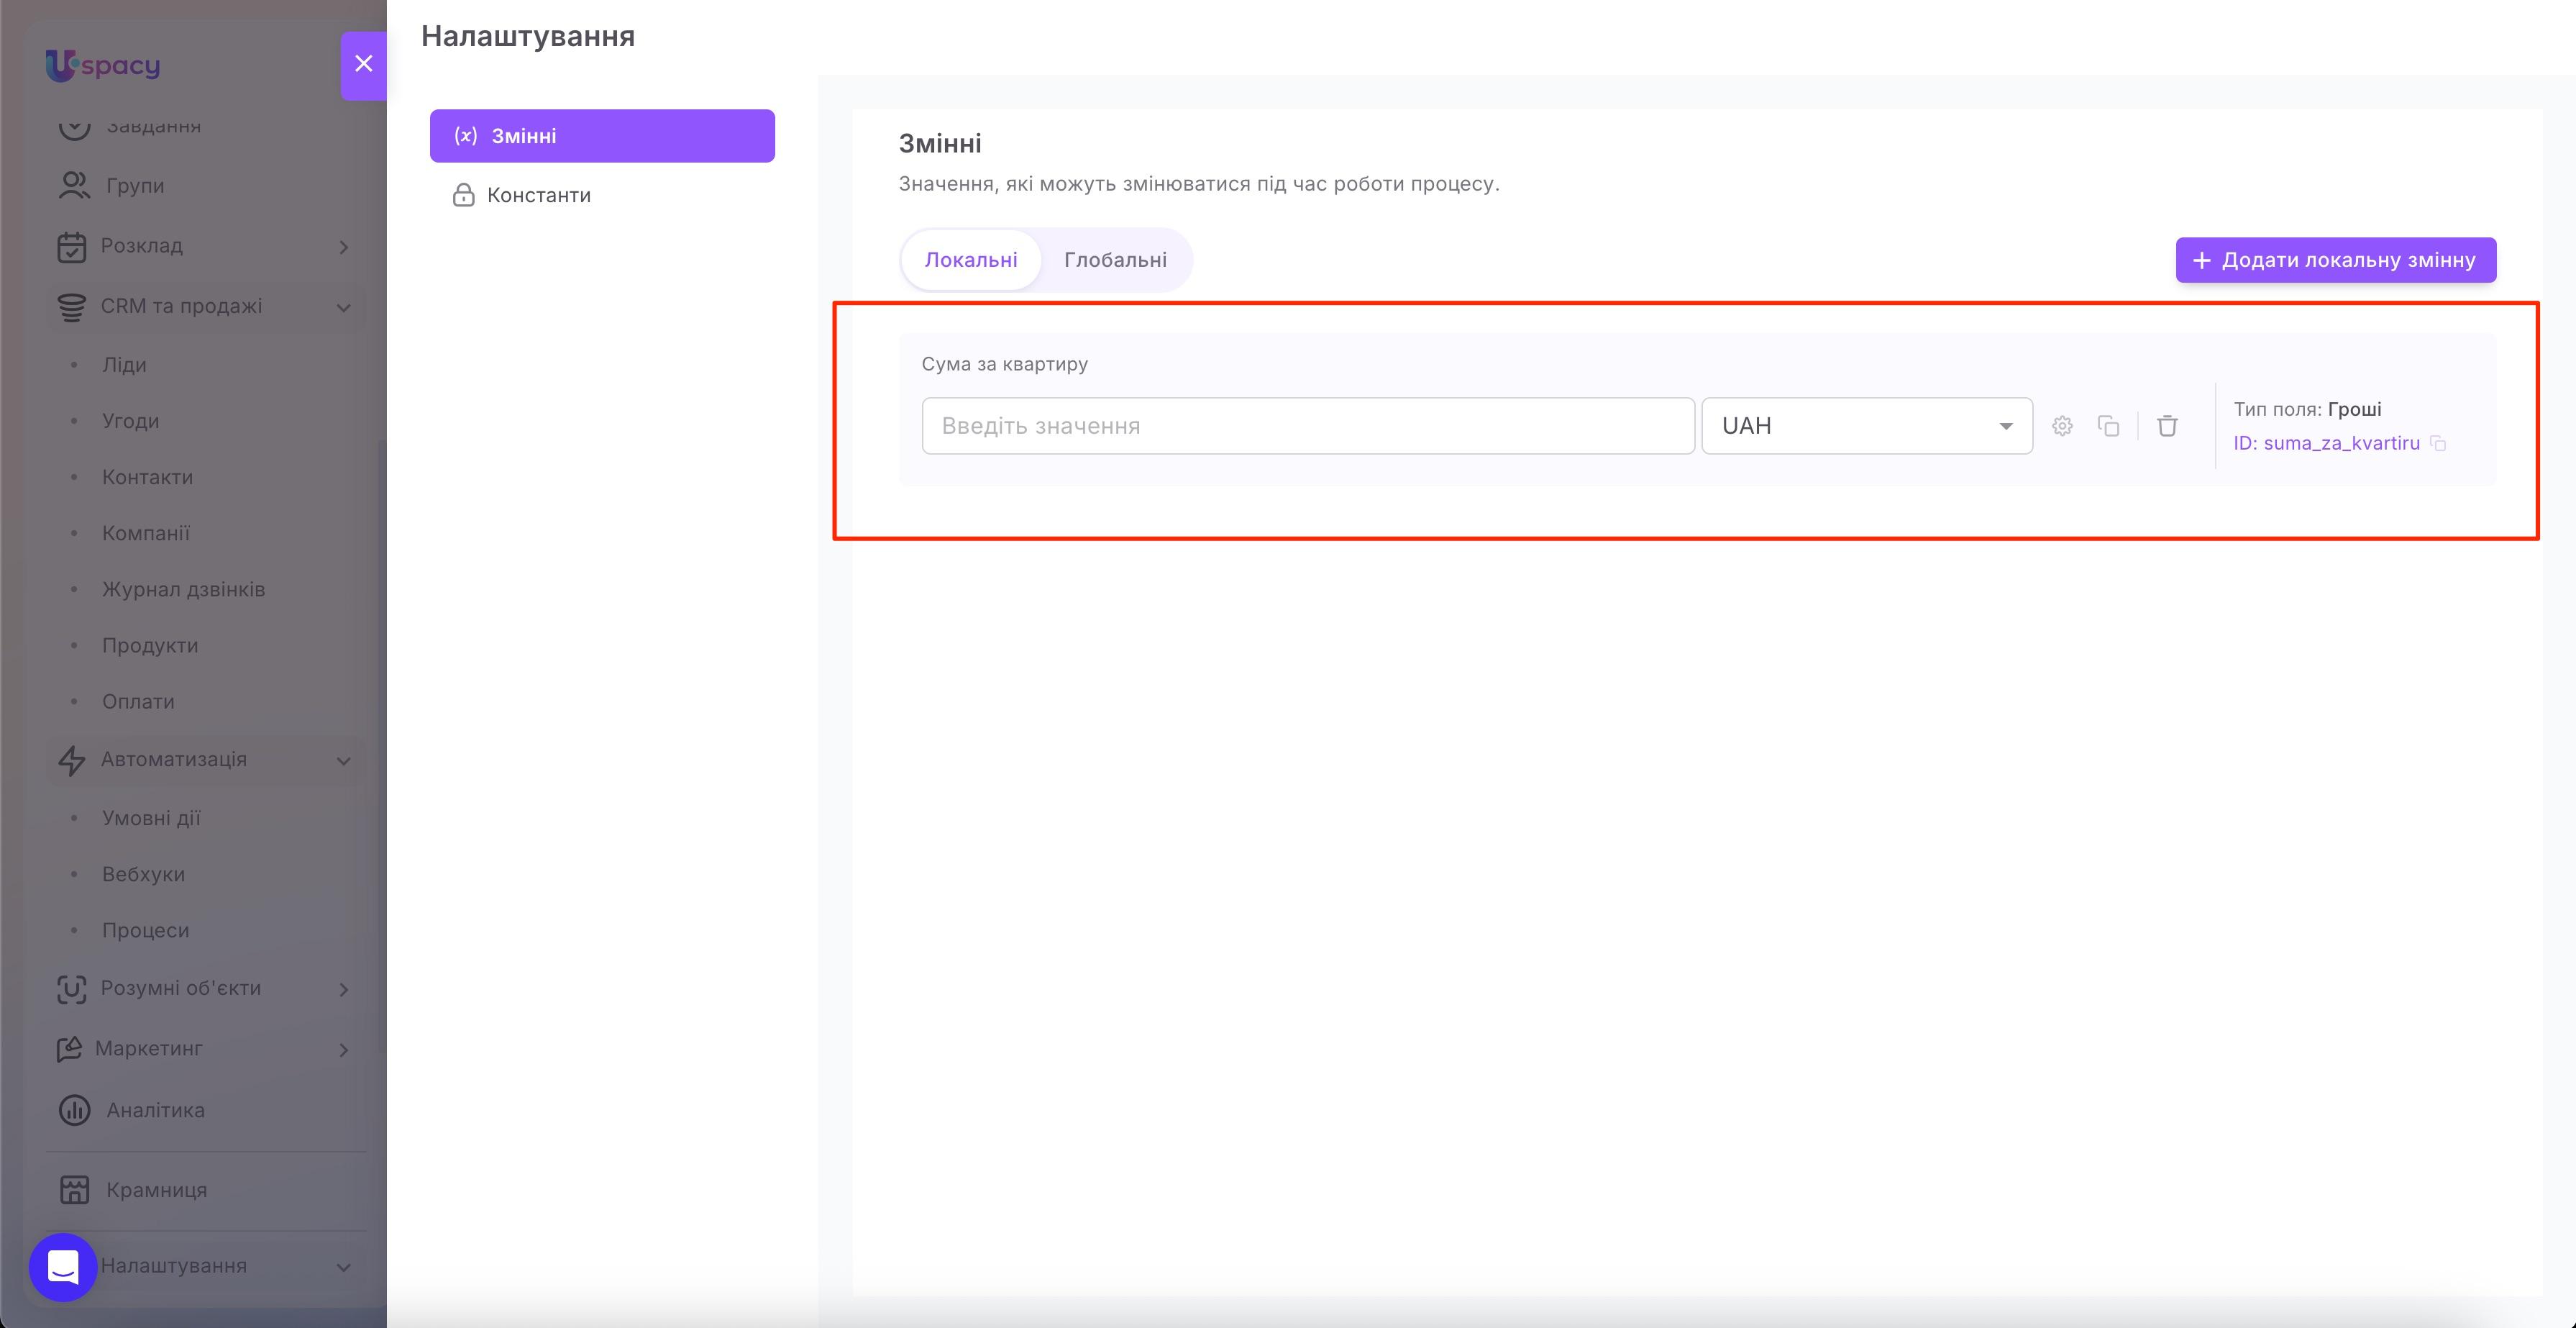The width and height of the screenshot is (2576, 1328).
Task: Expand the sidebar Налаштування chevron
Action: click(x=344, y=1267)
